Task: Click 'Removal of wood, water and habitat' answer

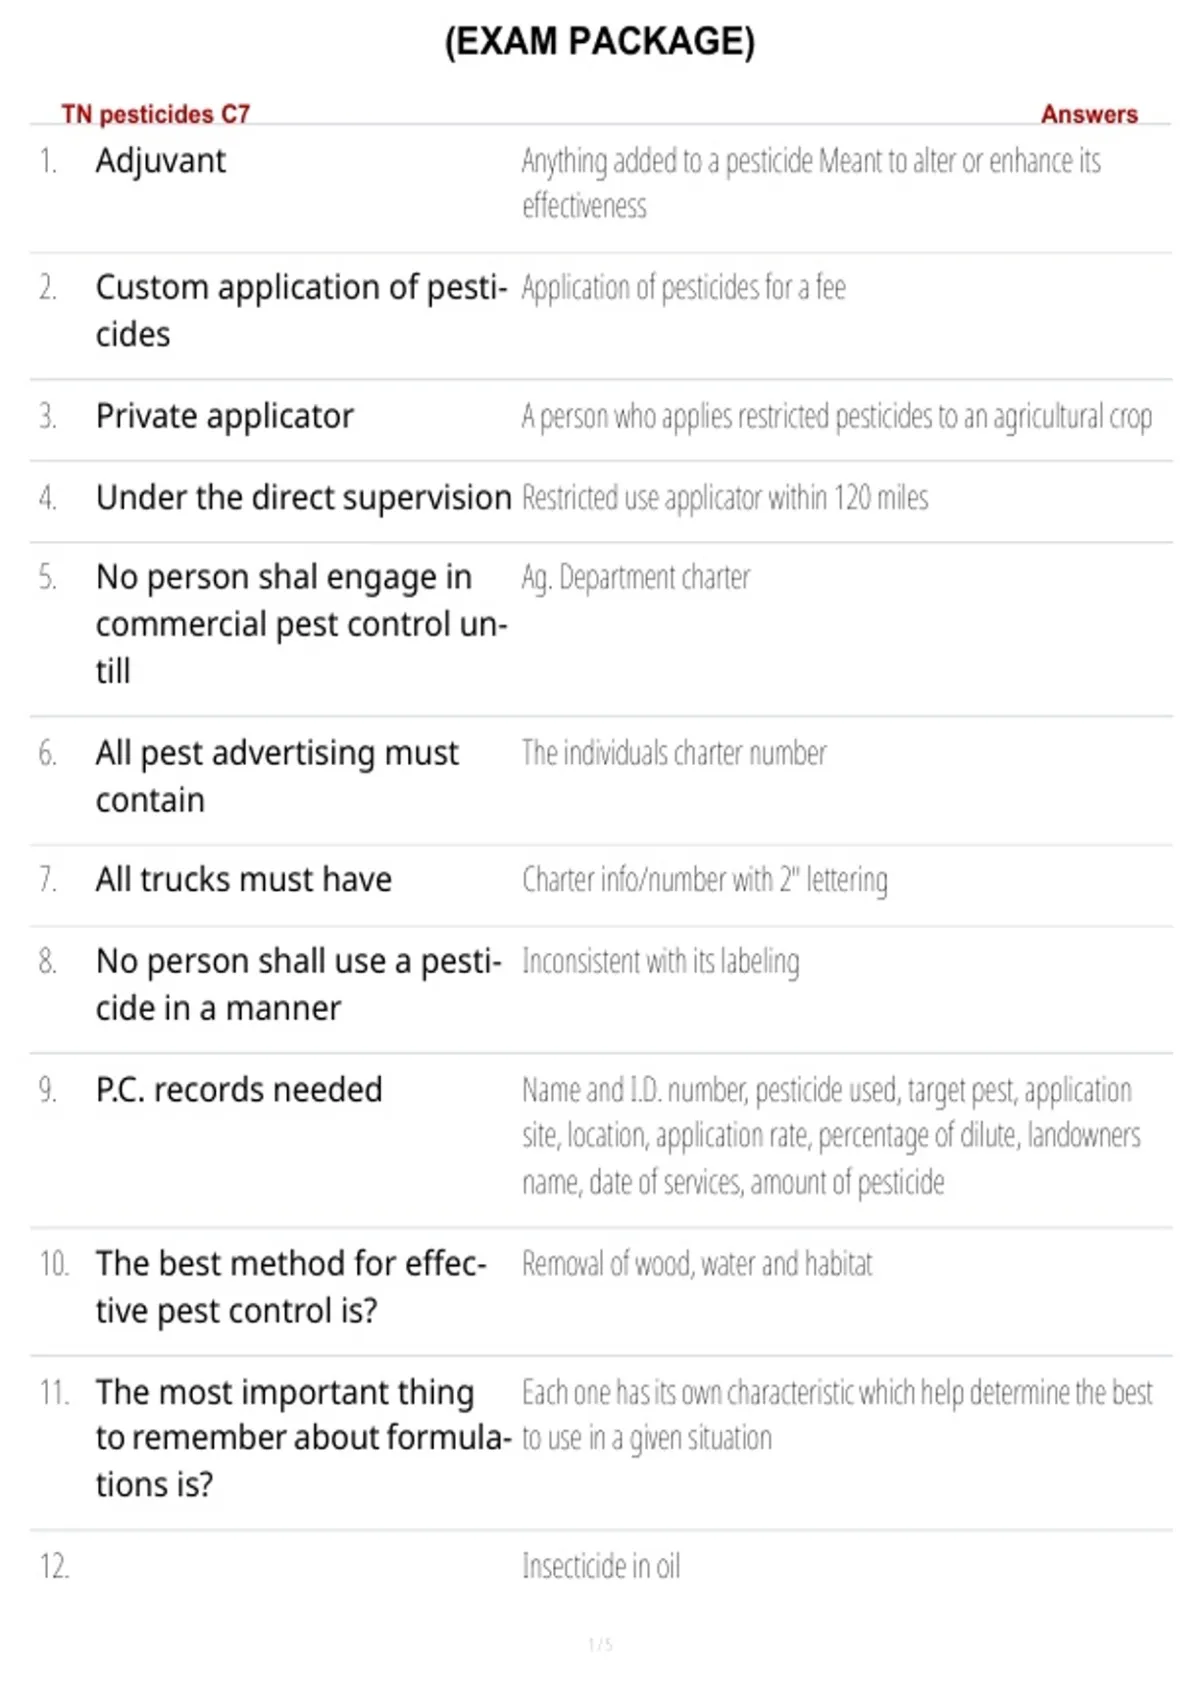Action: [697, 1264]
